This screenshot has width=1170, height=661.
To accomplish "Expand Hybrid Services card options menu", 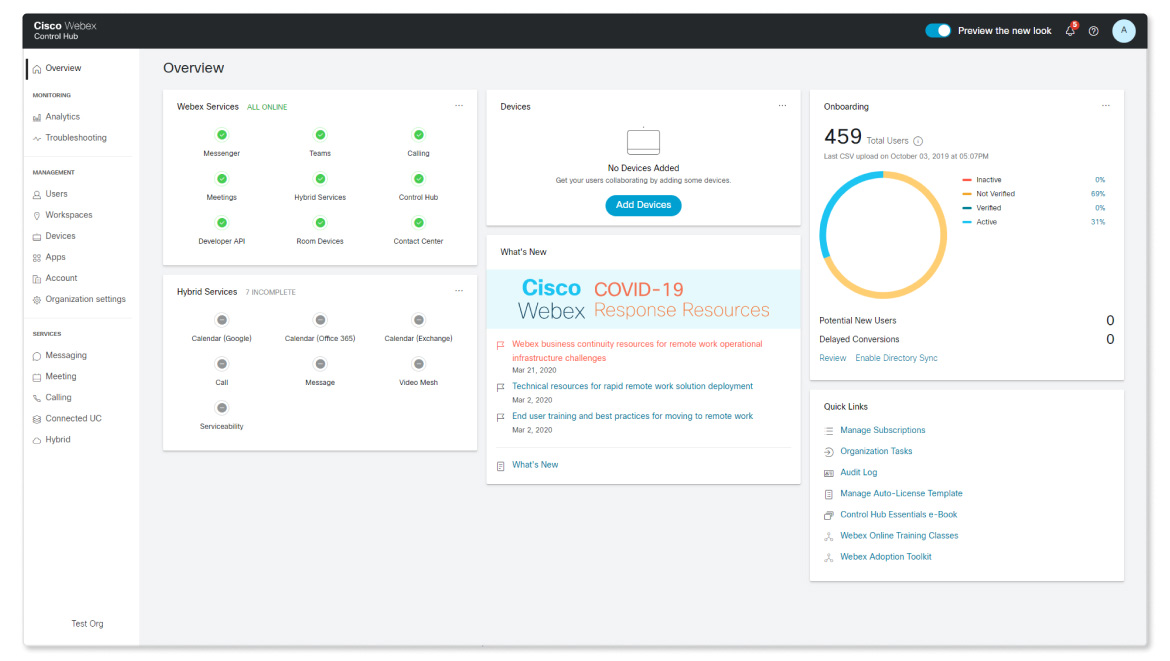I will (459, 291).
